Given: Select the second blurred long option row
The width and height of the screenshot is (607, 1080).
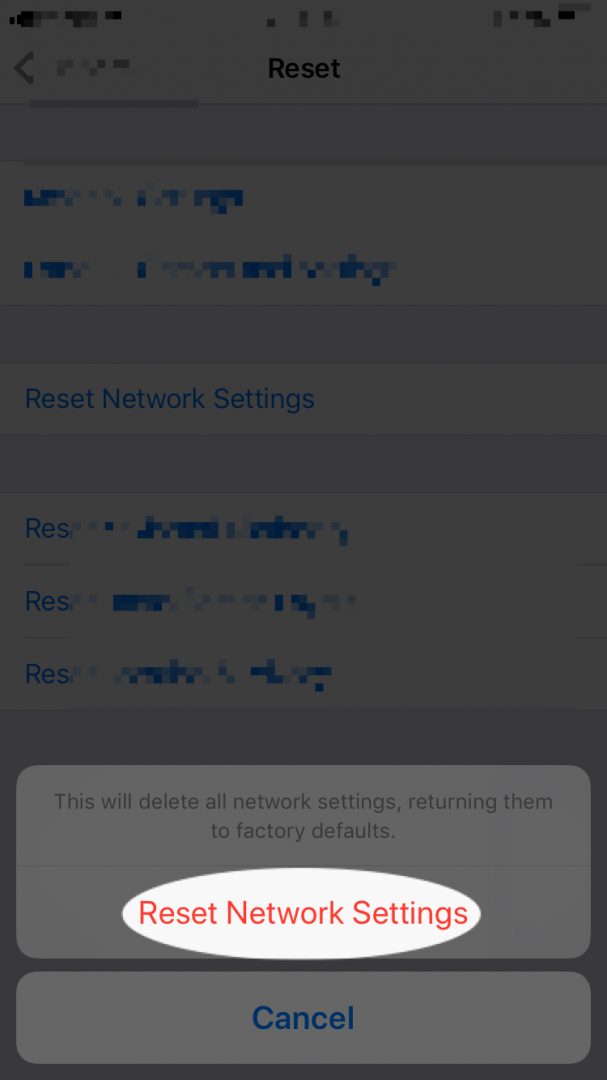Looking at the screenshot, I should point(303,269).
